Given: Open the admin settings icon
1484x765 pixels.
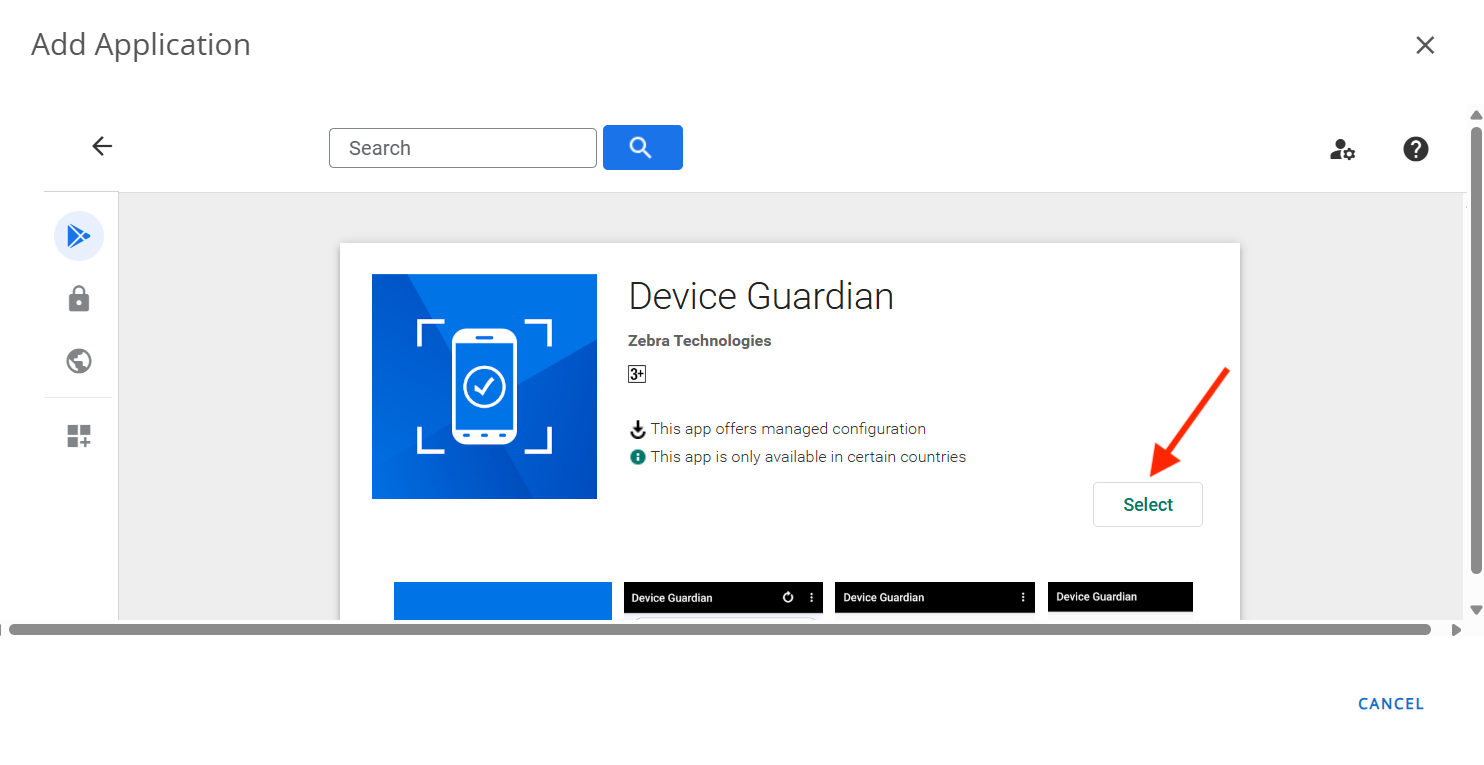Looking at the screenshot, I should pos(1342,150).
